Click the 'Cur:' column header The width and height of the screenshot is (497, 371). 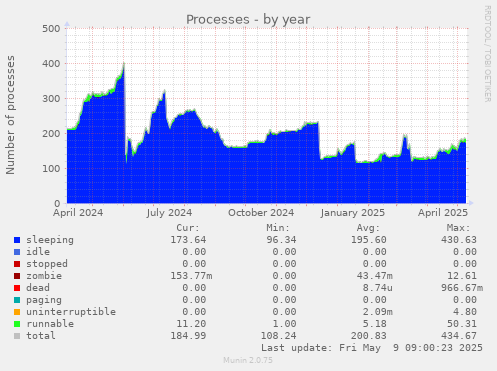(188, 228)
